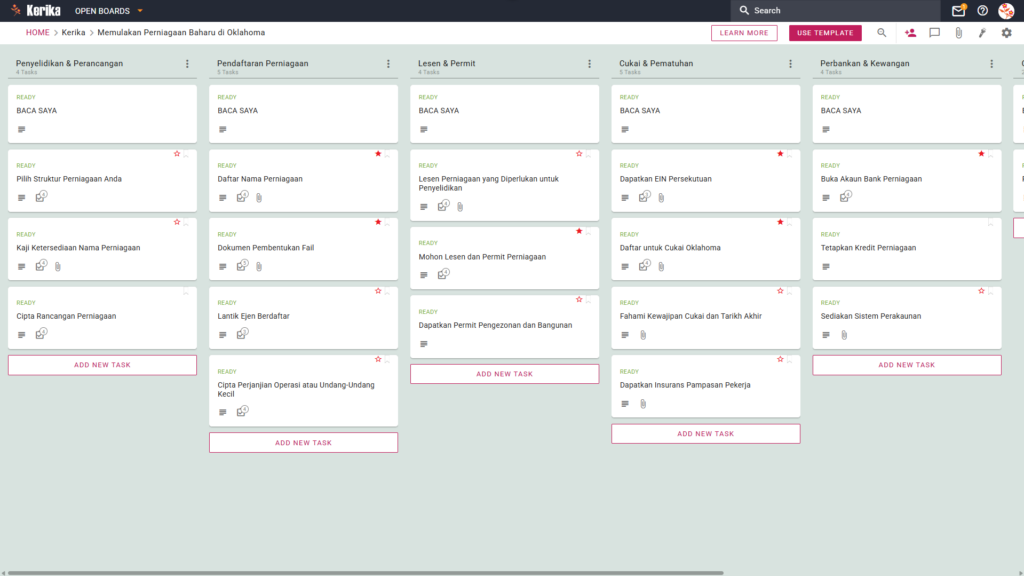Open the mail inbox icon

pos(958,10)
